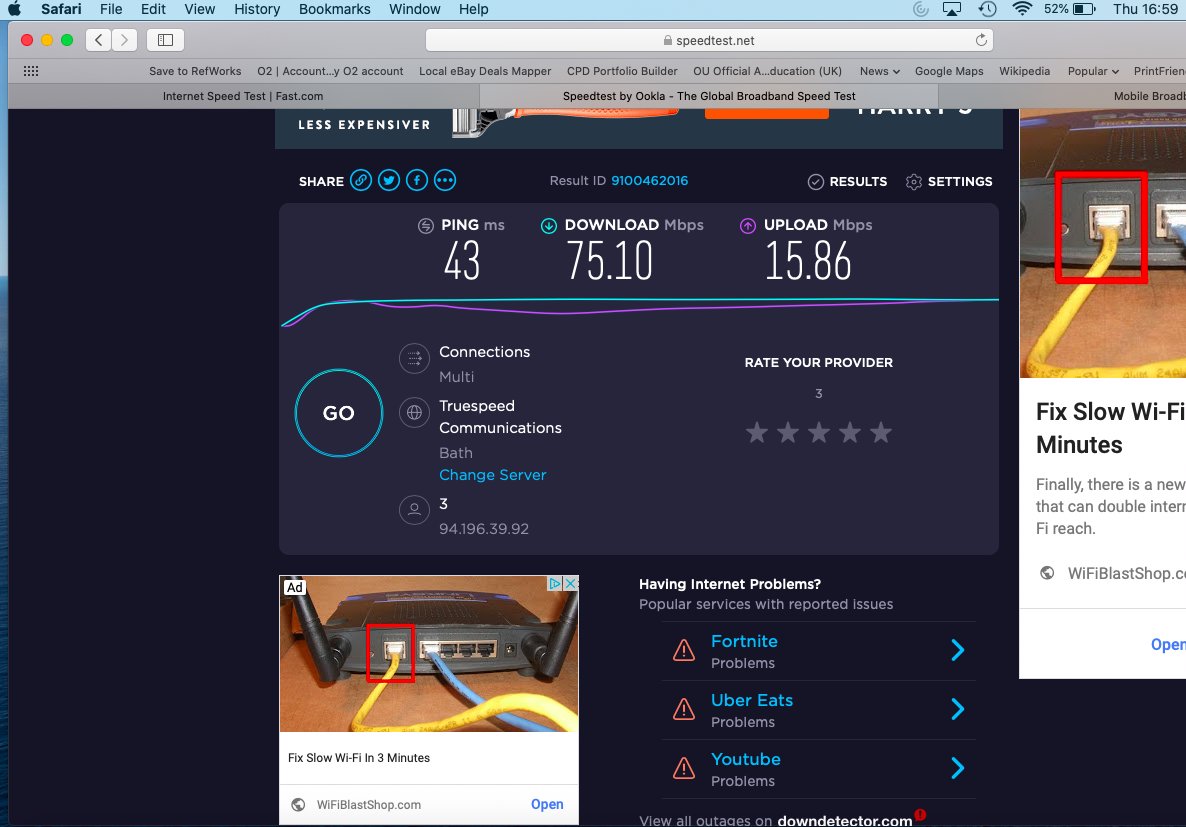Screen dimensions: 1186x827
Task: Toggle the Safari sidebar button
Action: (166, 40)
